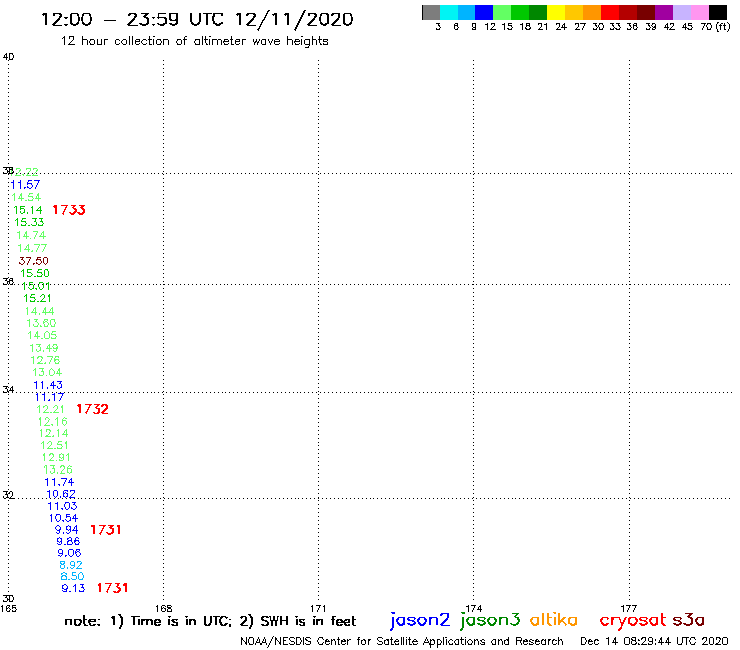The image size is (740, 650).
Task: Click the 171 longitude axis label
Action: [319, 608]
